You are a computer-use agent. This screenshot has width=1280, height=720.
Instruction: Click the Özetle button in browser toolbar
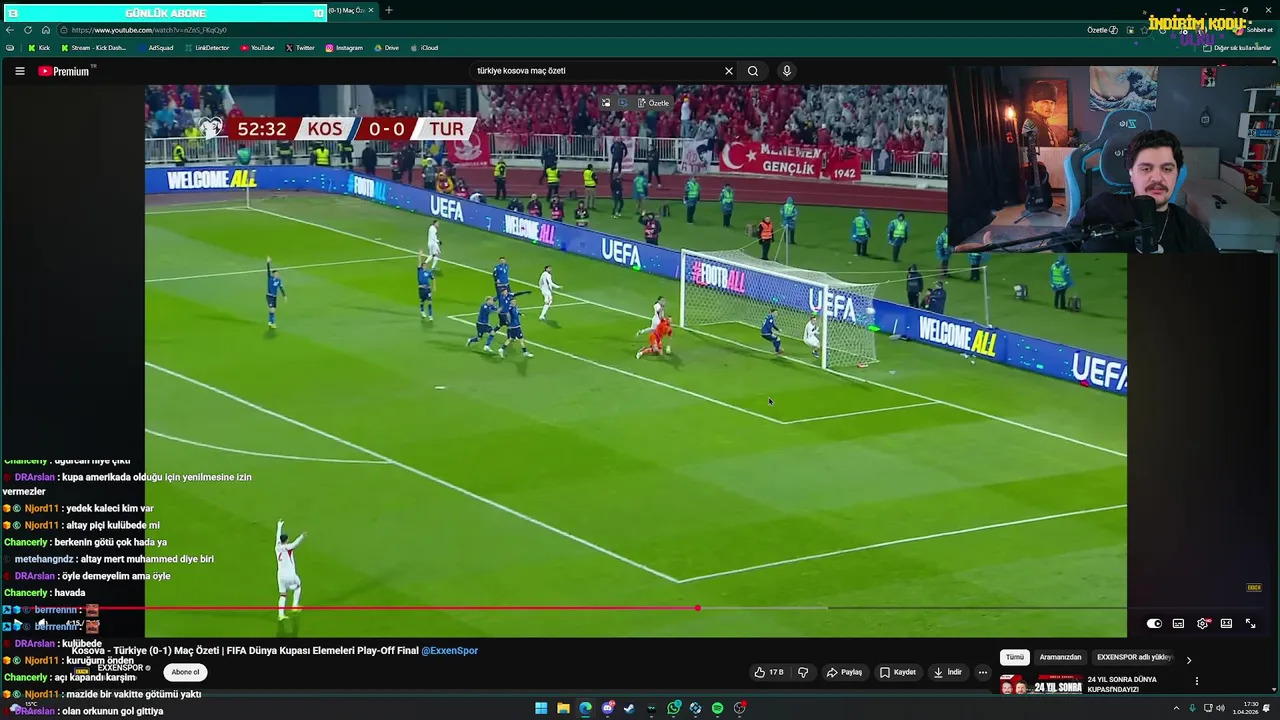coord(1102,30)
